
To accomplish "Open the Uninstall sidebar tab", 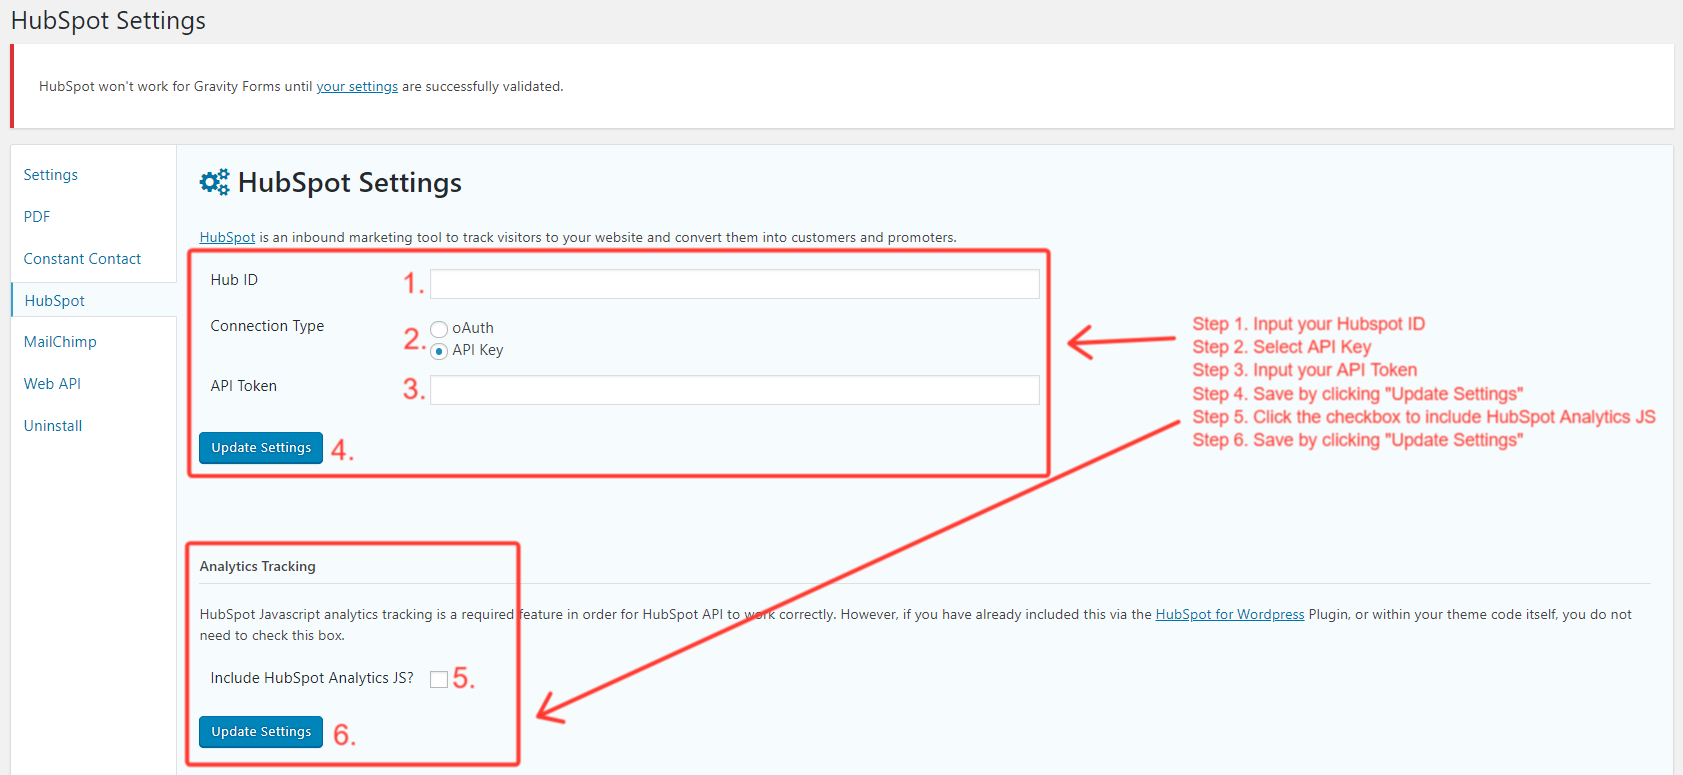I will click(53, 426).
